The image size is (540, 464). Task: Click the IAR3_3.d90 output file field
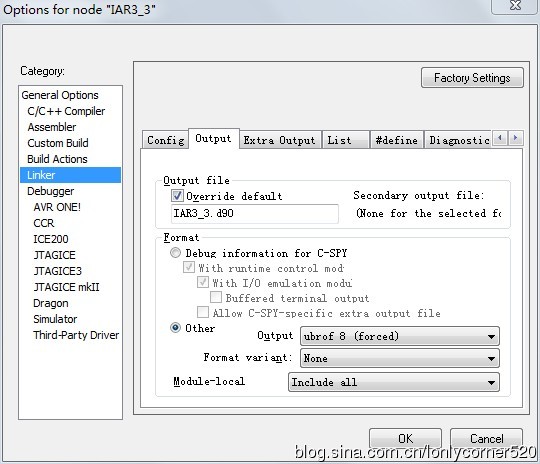[255, 214]
